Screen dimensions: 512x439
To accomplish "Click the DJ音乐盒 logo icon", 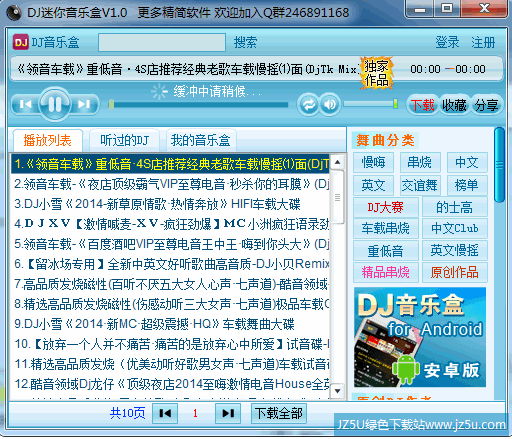I will click(x=21, y=42).
